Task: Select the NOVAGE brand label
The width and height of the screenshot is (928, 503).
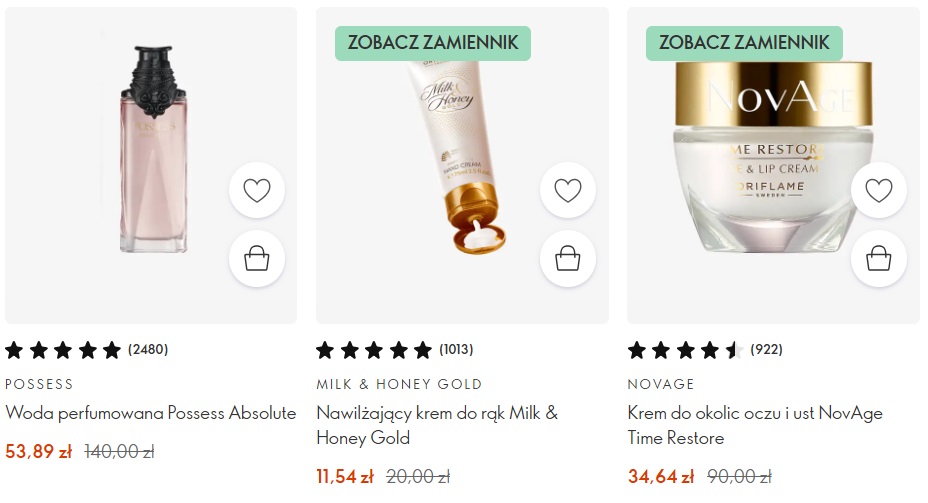Action: click(661, 384)
